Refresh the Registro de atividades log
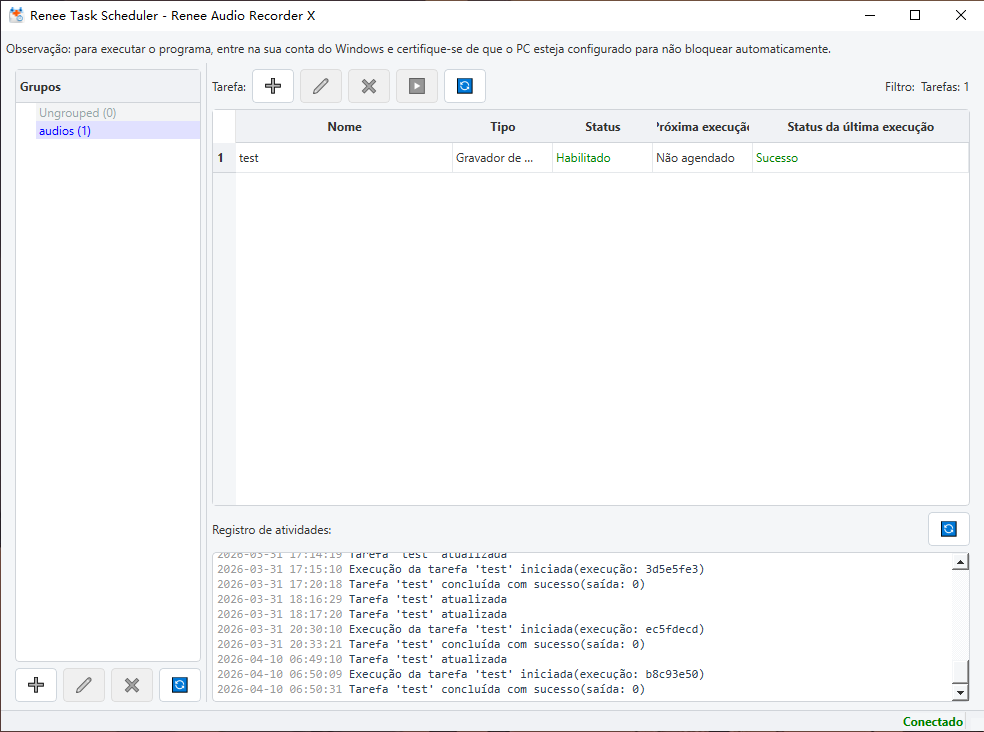The height and width of the screenshot is (732, 984). point(949,529)
